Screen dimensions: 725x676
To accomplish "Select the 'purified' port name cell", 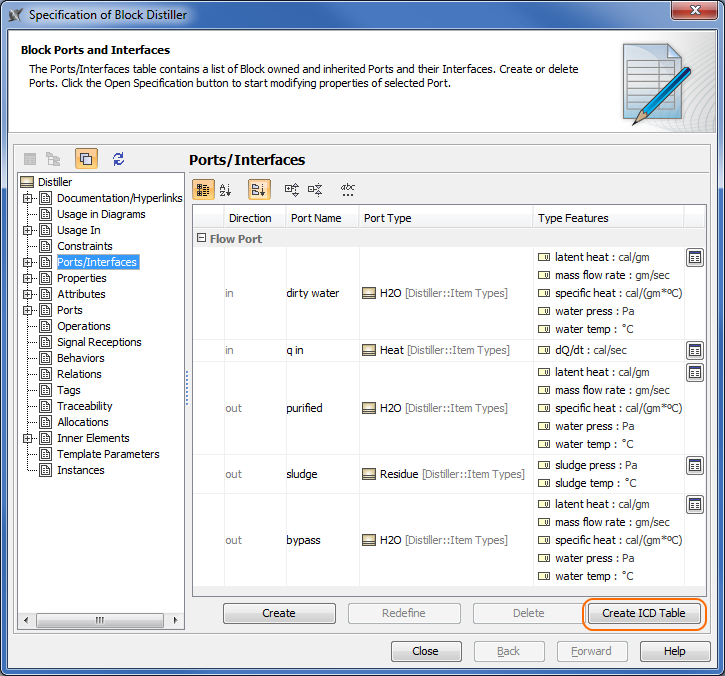I will (323, 408).
